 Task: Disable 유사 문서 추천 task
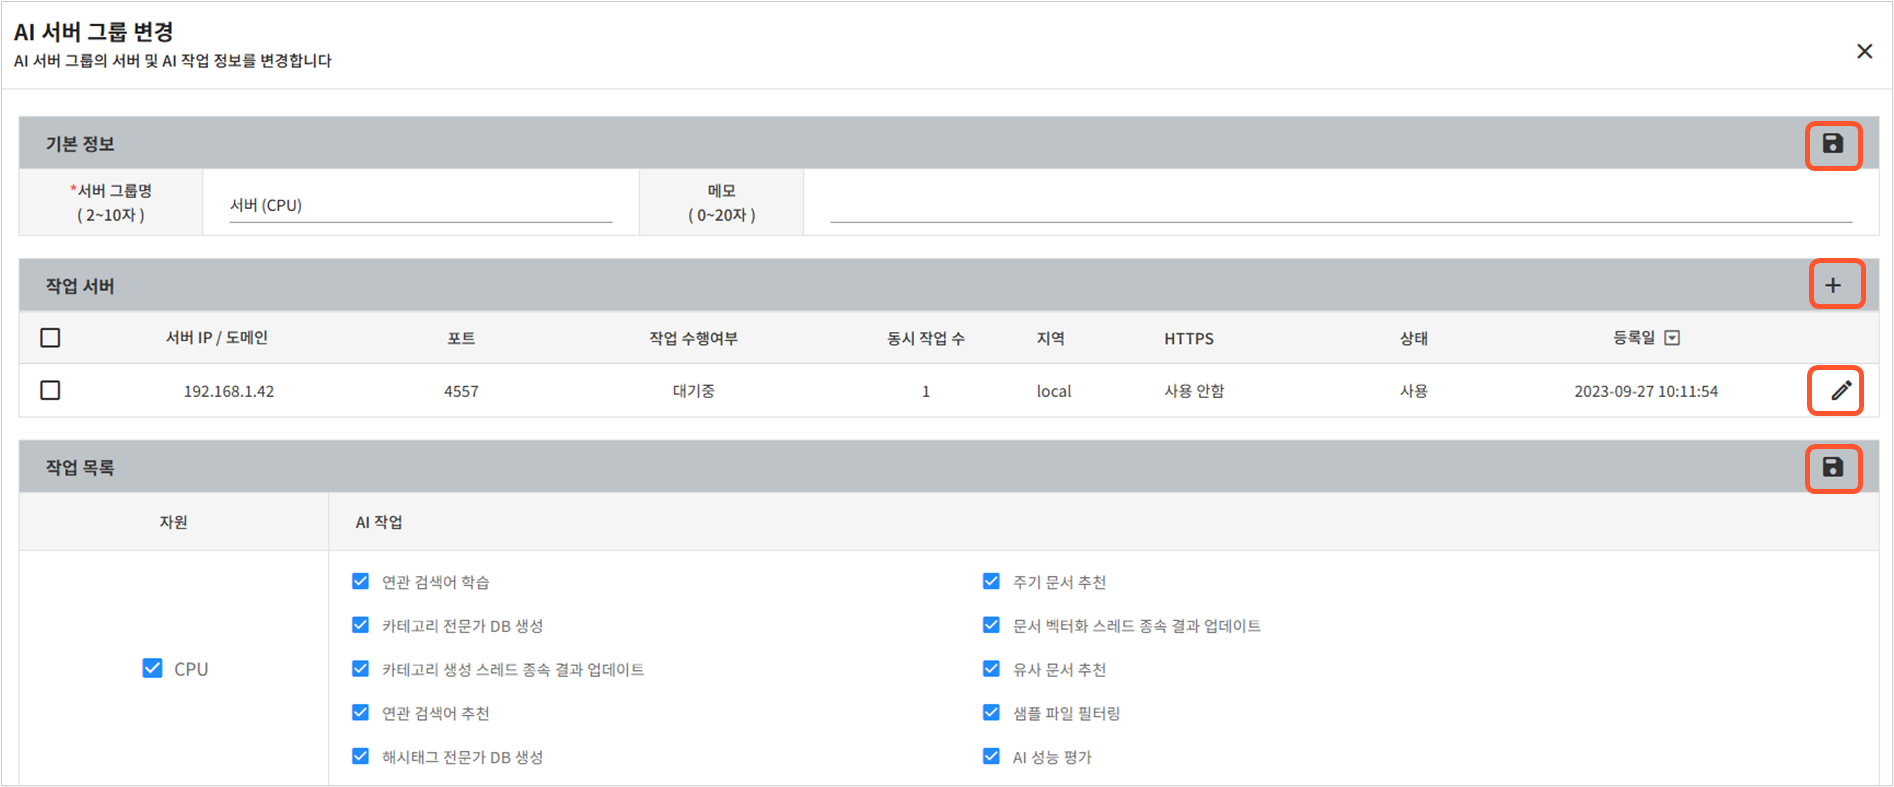point(991,669)
